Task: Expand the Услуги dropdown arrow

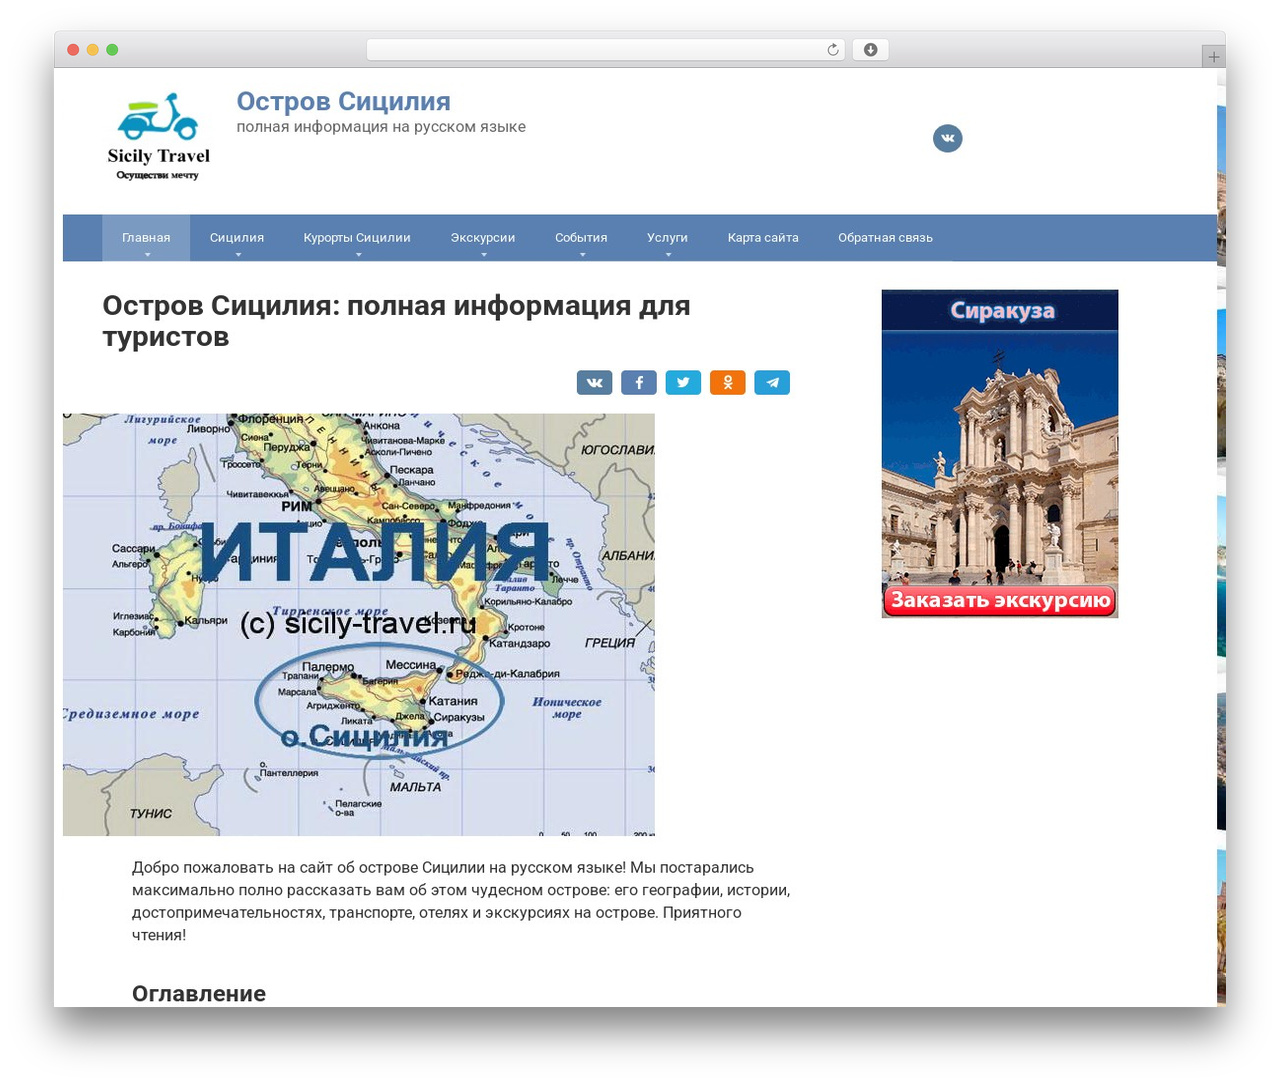Action: [x=668, y=255]
